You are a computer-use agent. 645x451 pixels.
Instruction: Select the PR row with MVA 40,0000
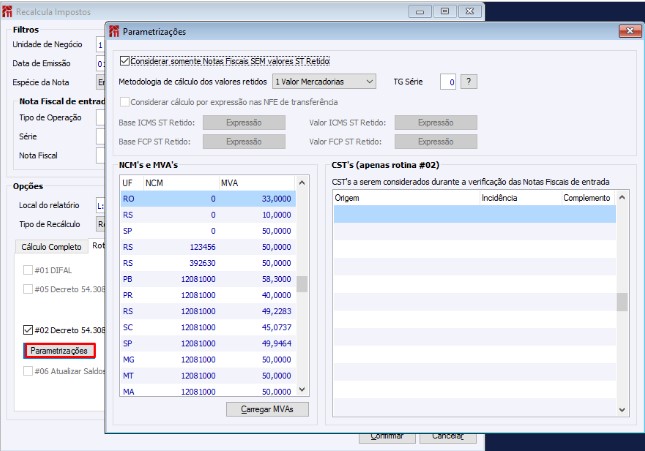(208, 295)
